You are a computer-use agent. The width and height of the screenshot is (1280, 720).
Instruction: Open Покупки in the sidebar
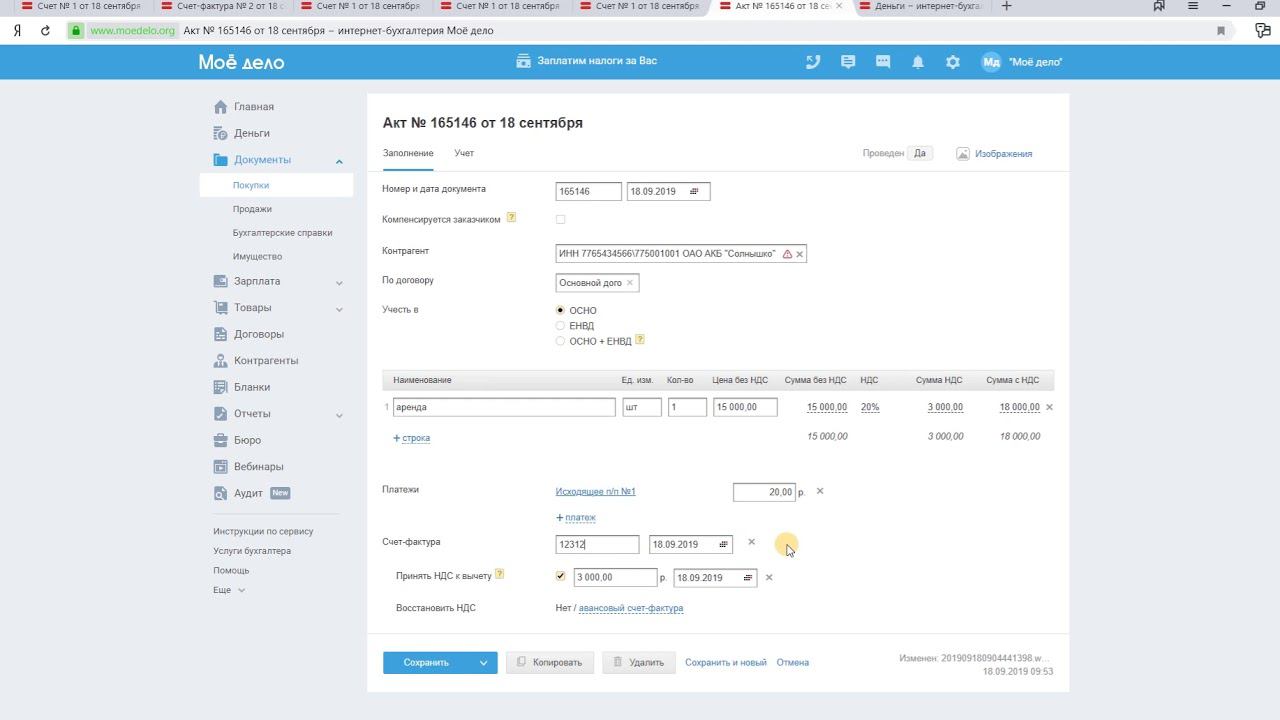click(276, 185)
